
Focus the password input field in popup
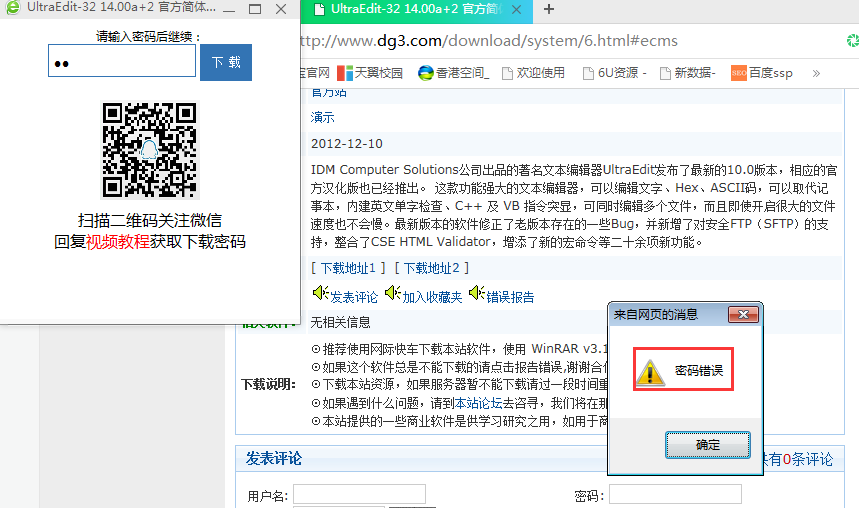tap(122, 61)
